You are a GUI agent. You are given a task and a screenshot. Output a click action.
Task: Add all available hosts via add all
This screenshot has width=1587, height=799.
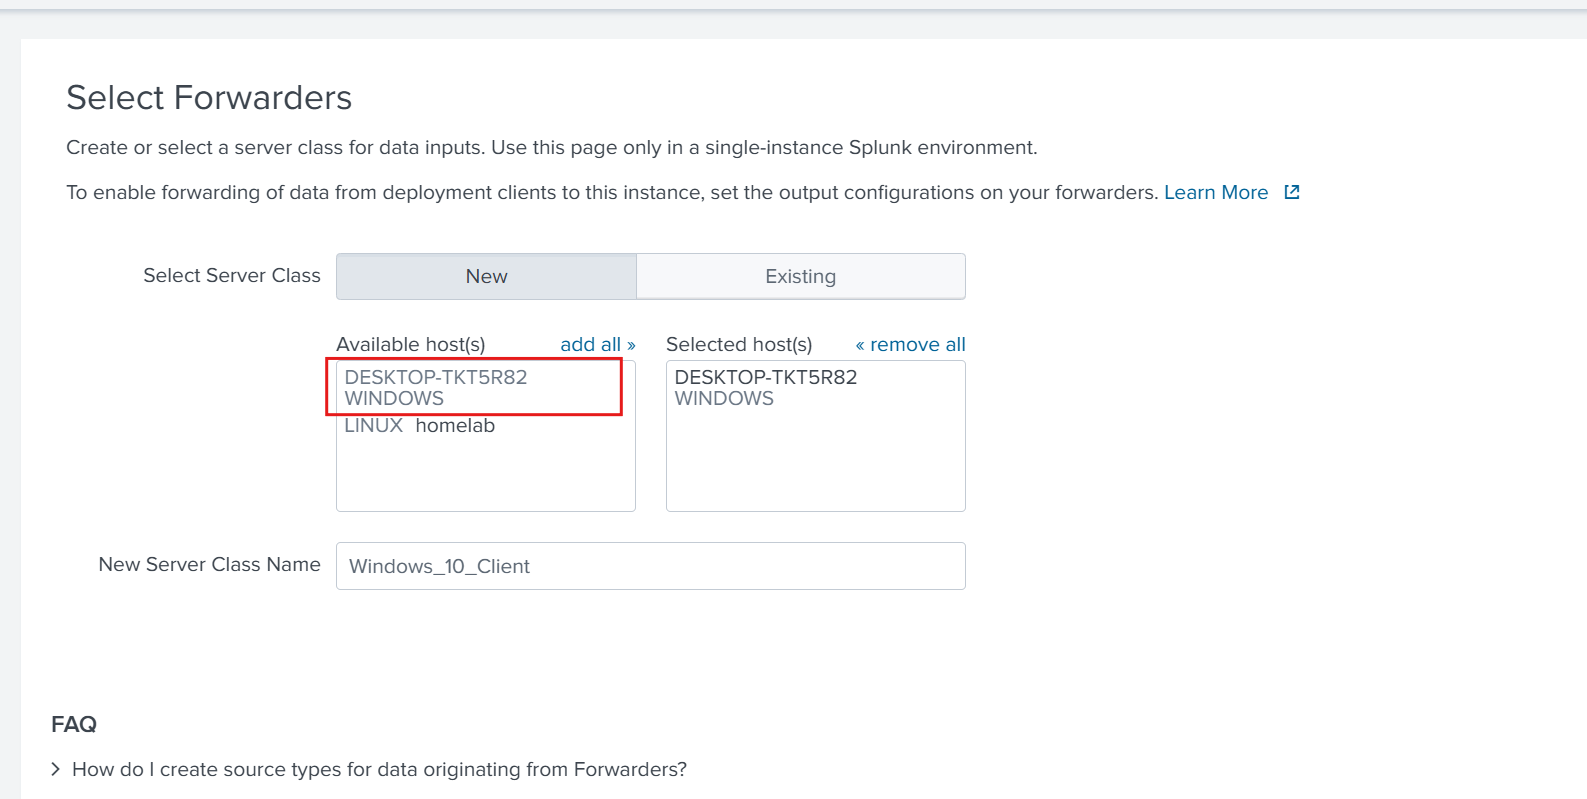(597, 344)
